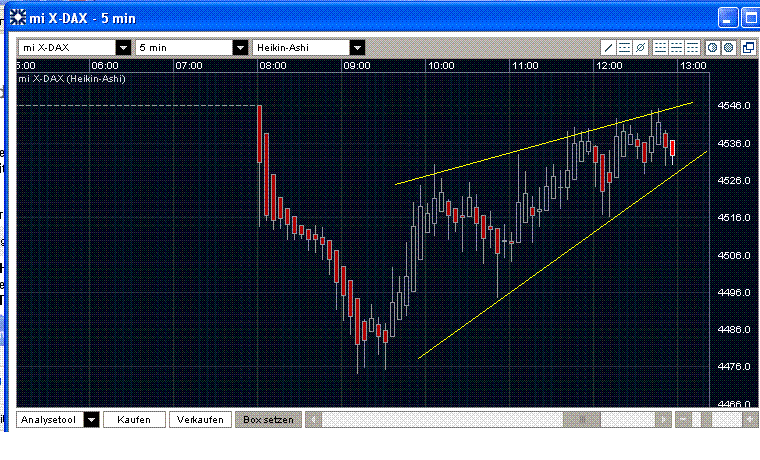Open the Heikin-Ashi chart type dropdown arrow
Screen dimensions: 760x460
click(357, 48)
